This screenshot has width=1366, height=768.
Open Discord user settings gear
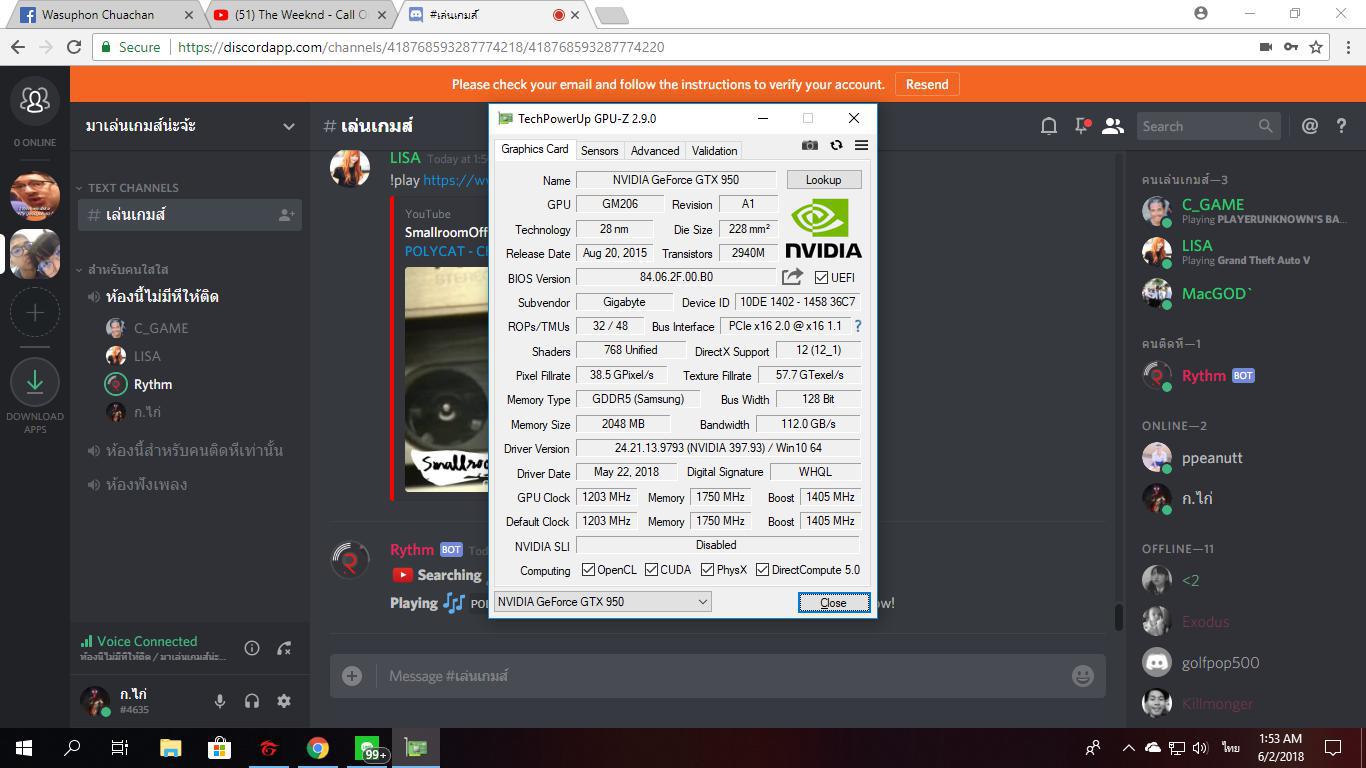(x=284, y=701)
